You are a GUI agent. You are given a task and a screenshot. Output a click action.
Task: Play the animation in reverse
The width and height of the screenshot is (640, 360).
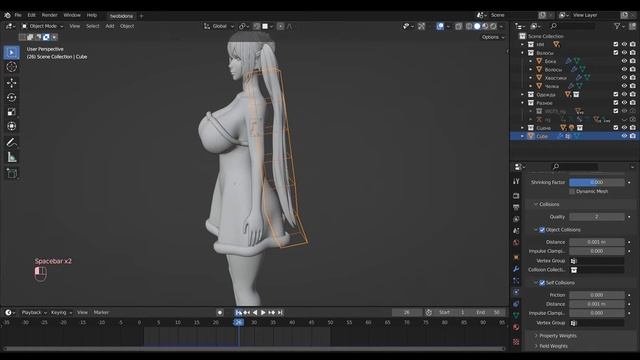pyautogui.click(x=255, y=313)
